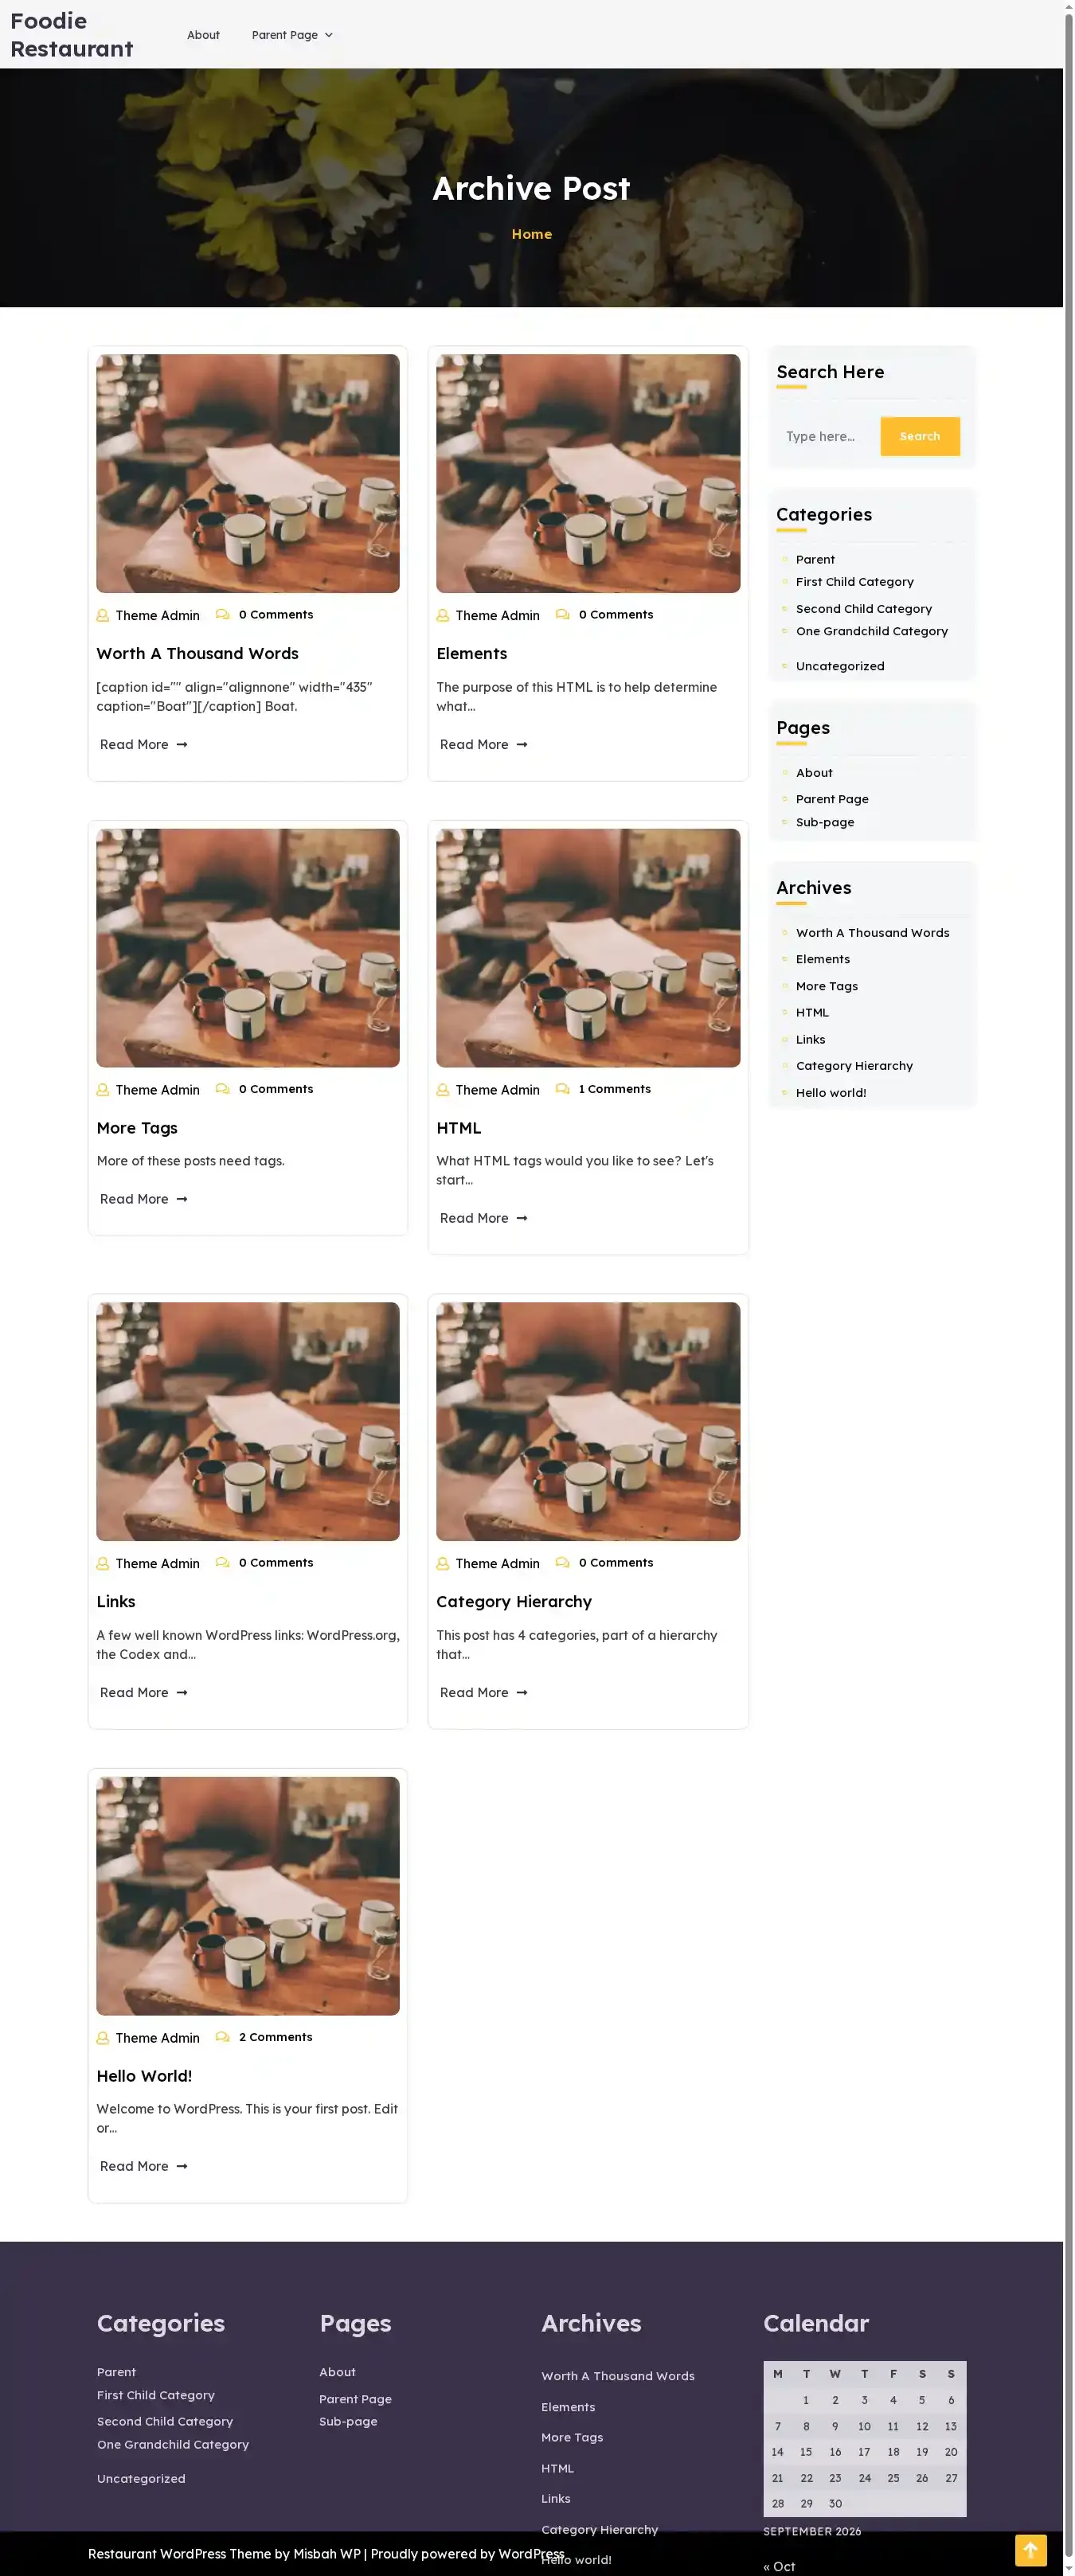Open the Hello World! post title
The width and height of the screenshot is (1075, 2576).
click(x=144, y=2075)
